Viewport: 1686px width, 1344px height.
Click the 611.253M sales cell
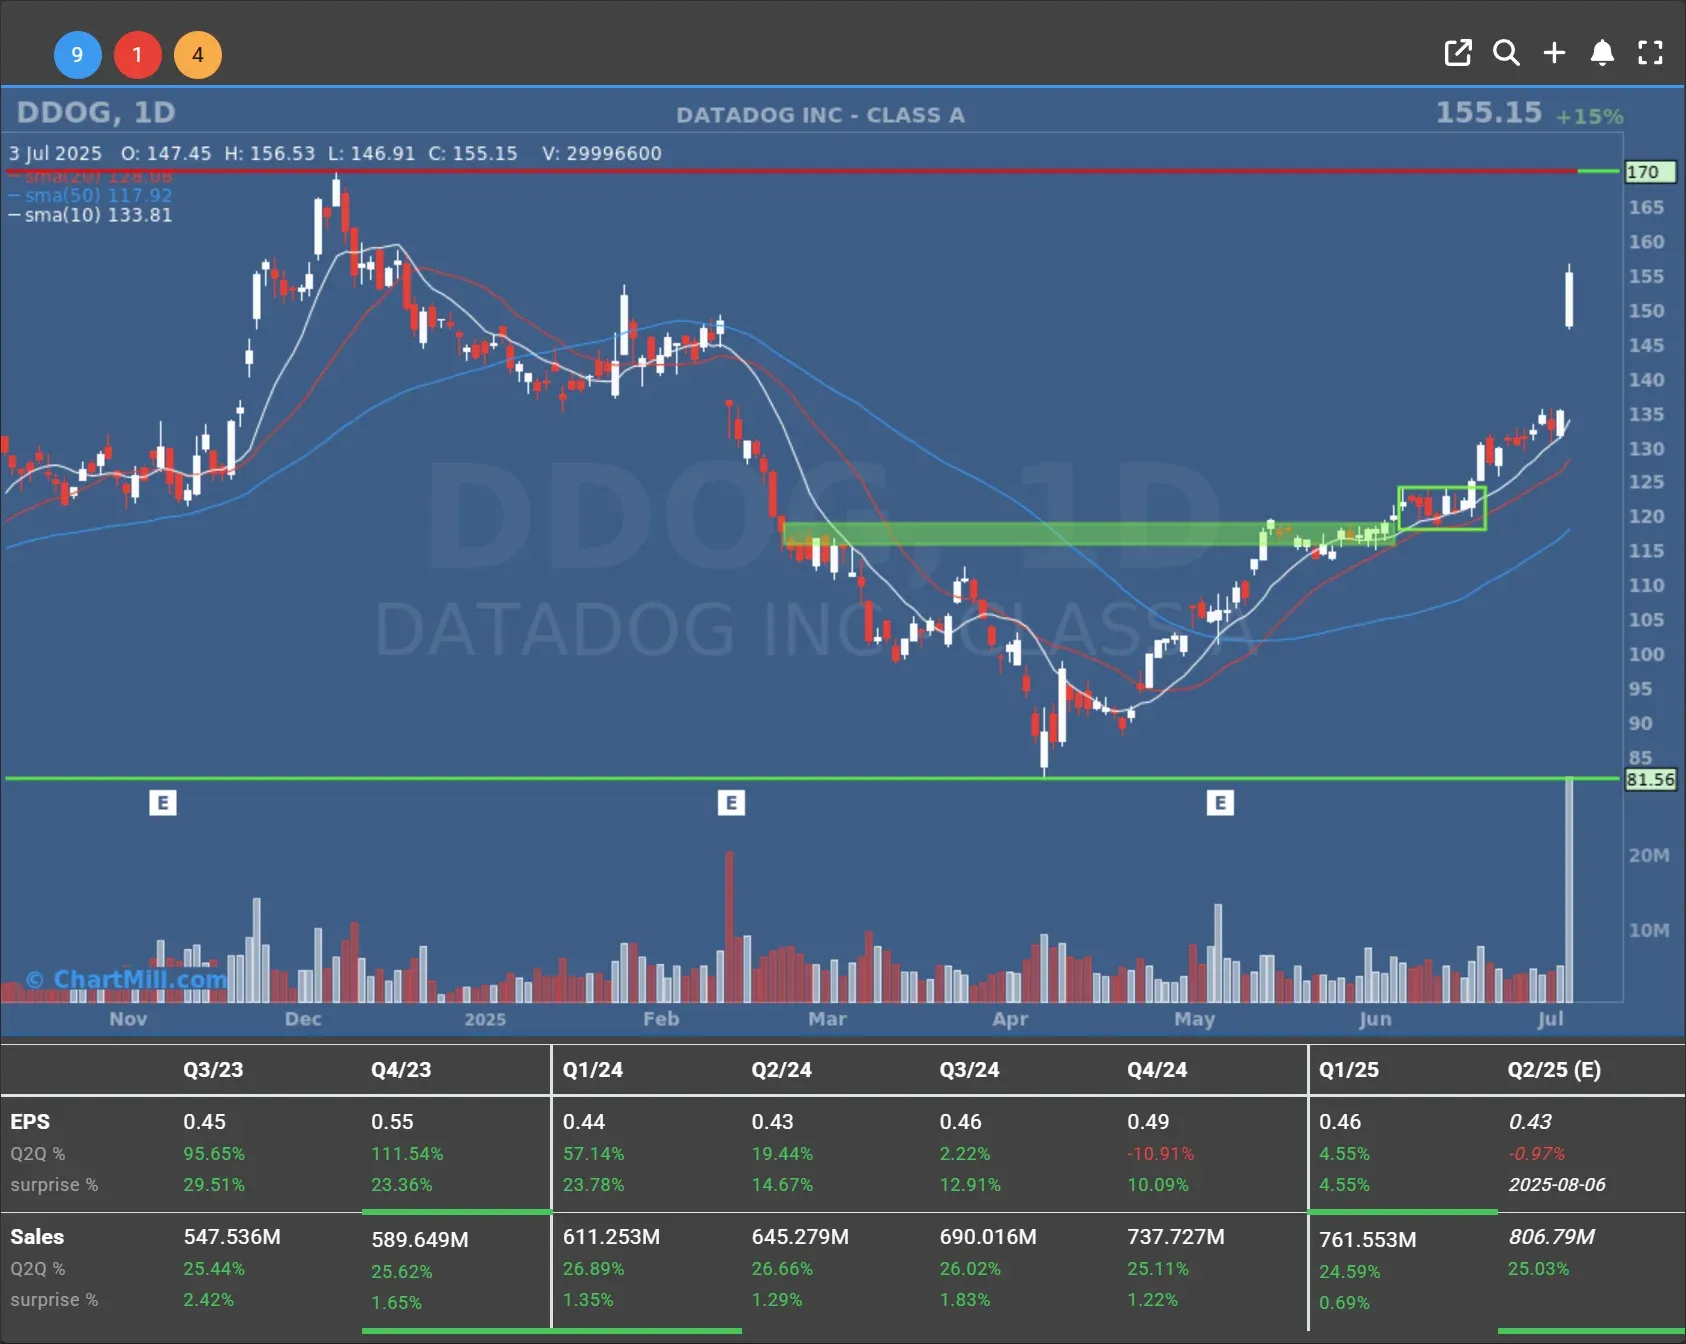[x=611, y=1237]
